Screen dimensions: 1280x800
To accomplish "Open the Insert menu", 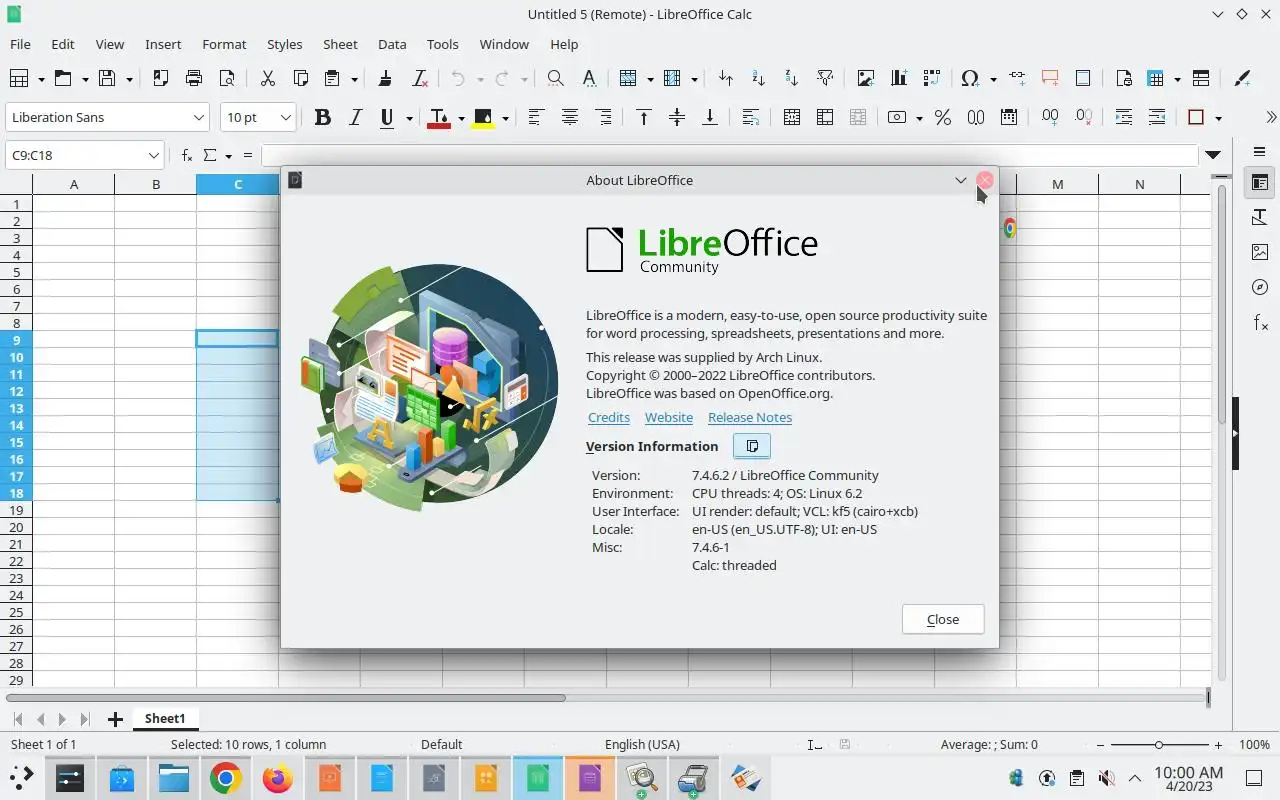I will [163, 44].
